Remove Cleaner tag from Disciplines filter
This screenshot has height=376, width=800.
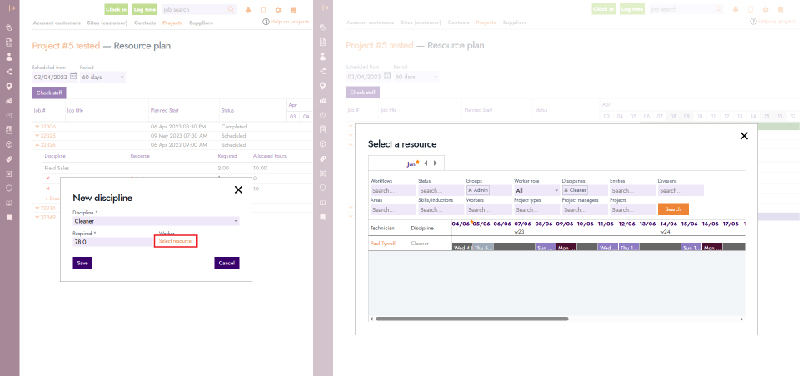click(566, 190)
